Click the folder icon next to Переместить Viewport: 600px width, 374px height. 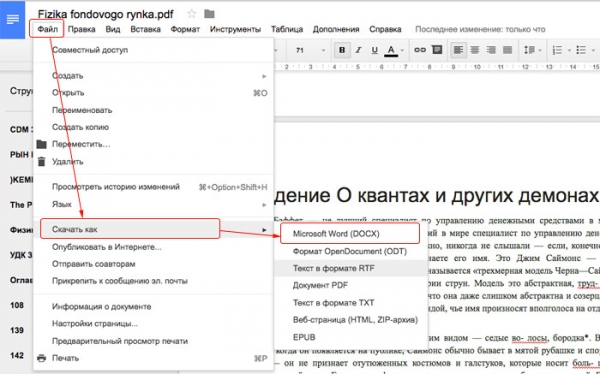point(41,144)
